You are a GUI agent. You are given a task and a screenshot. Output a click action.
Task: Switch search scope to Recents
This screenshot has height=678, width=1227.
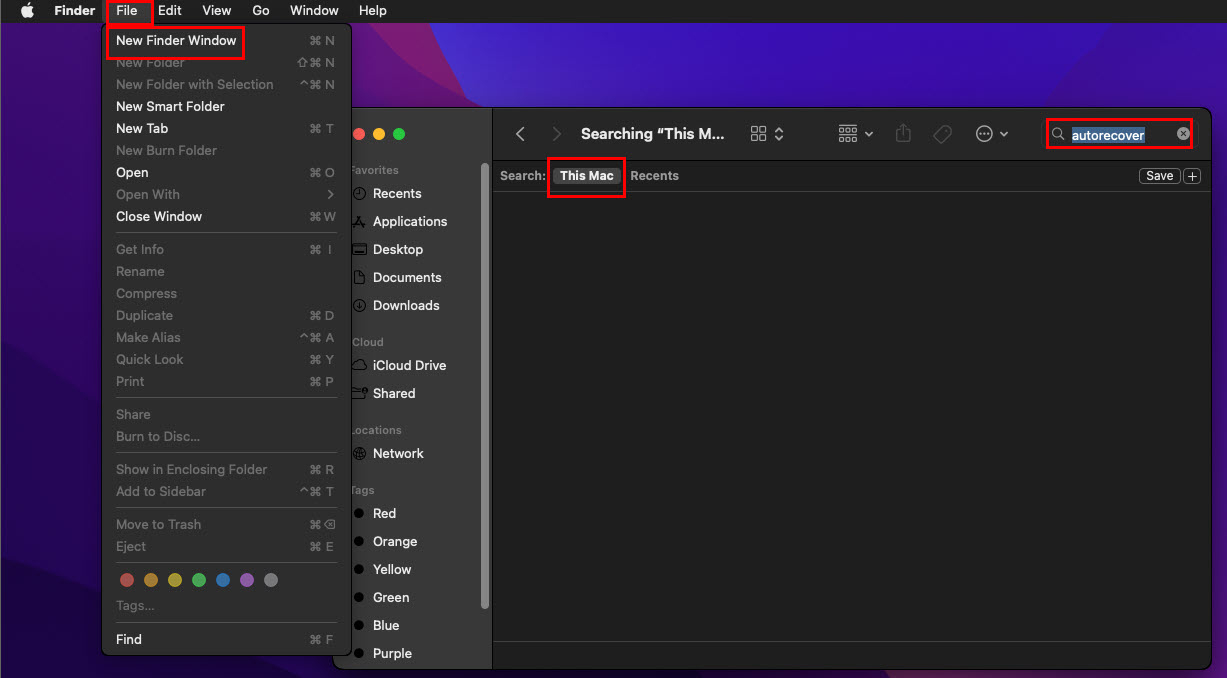pyautogui.click(x=654, y=176)
